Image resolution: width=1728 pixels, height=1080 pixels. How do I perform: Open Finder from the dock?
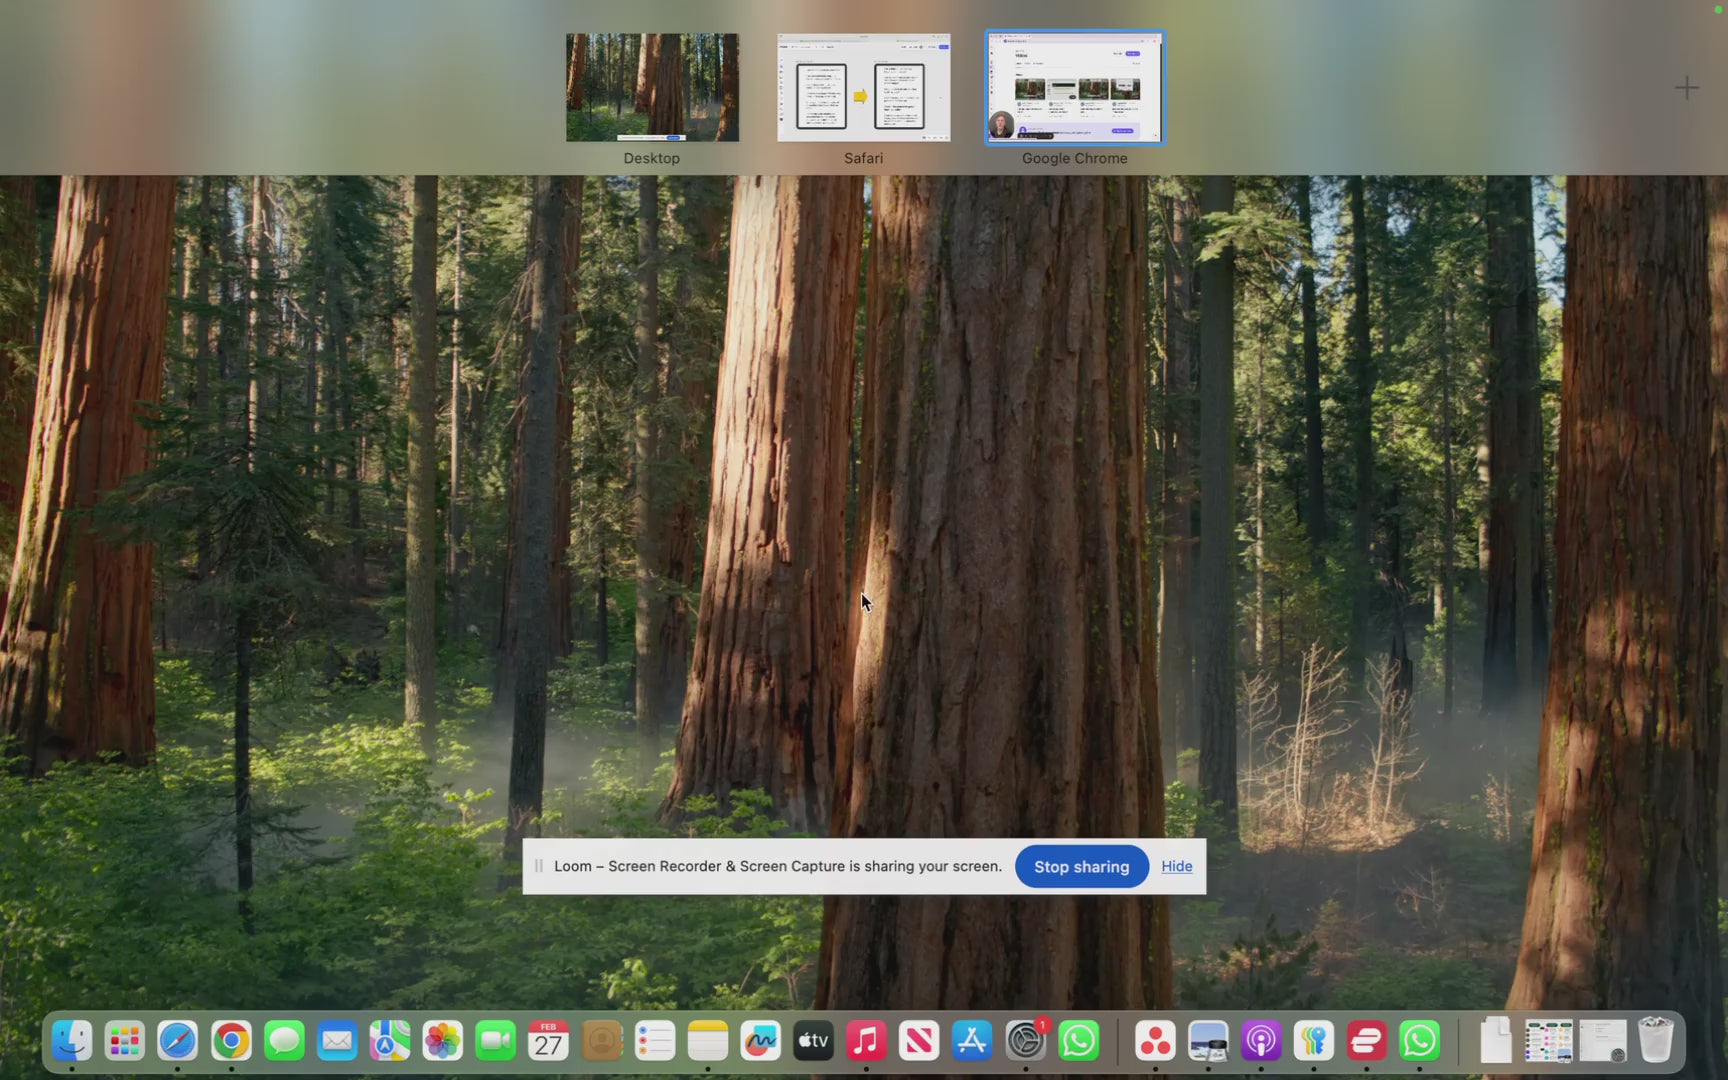click(x=72, y=1041)
